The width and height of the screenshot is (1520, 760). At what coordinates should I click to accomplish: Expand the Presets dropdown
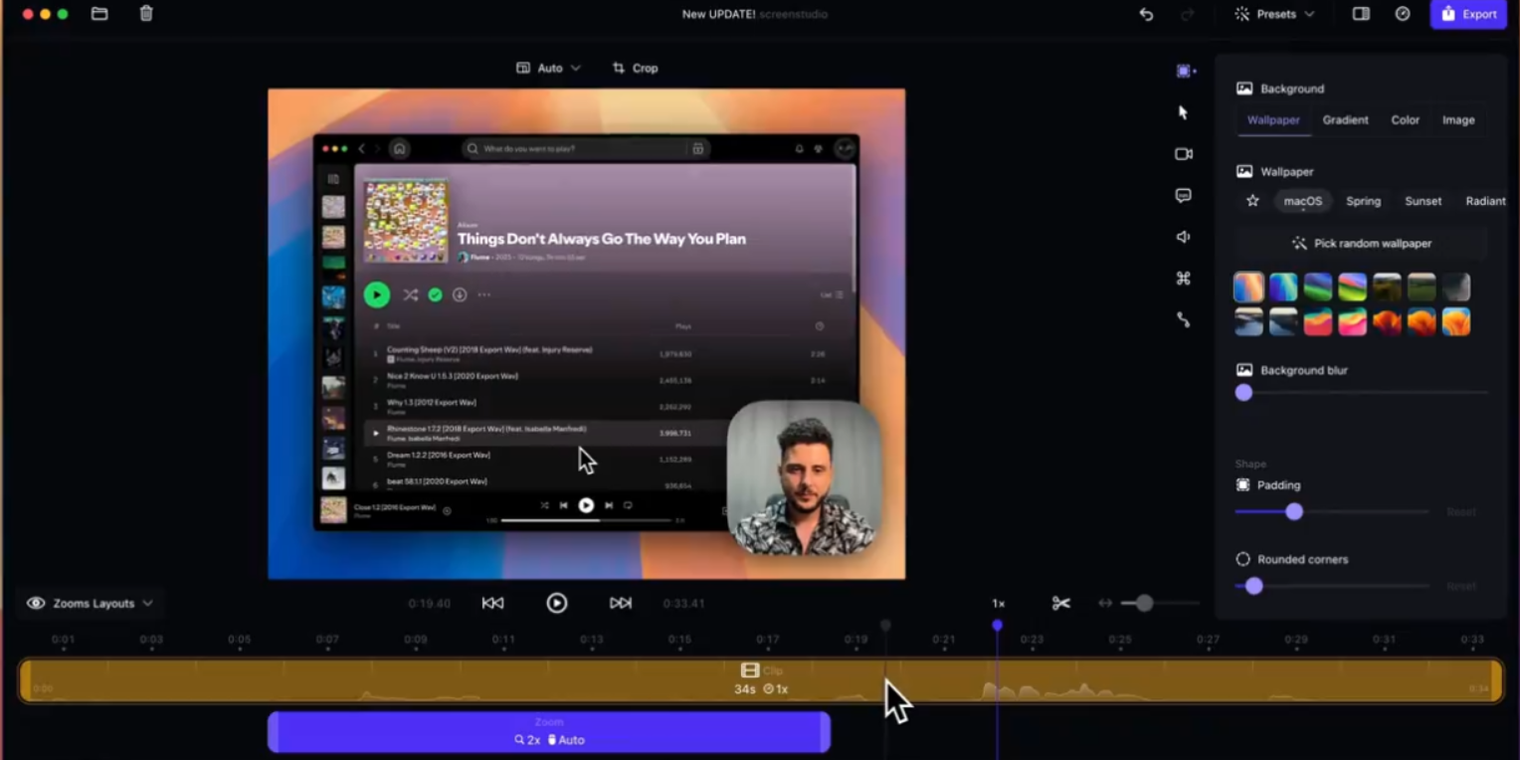pyautogui.click(x=1275, y=14)
